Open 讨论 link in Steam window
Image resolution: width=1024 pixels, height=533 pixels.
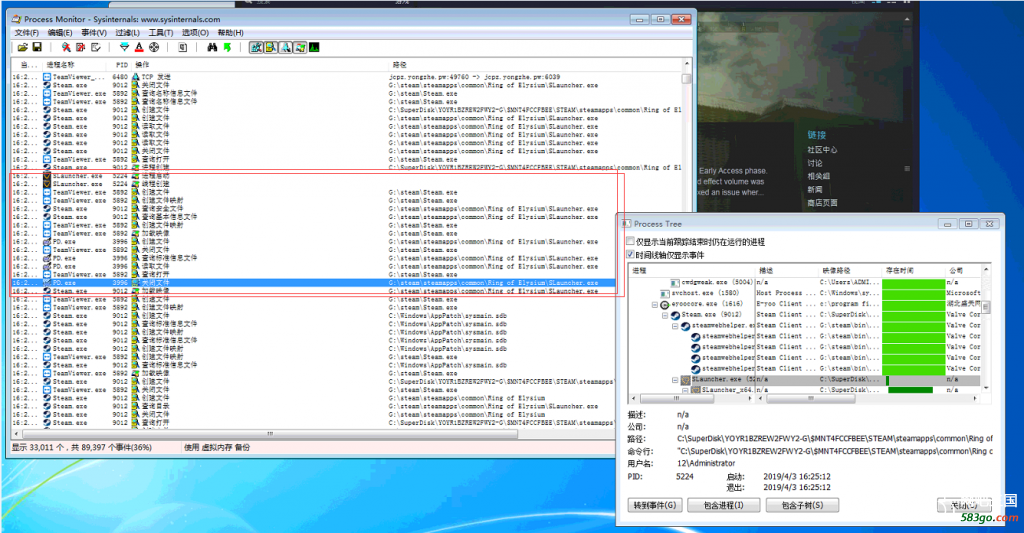tap(814, 163)
